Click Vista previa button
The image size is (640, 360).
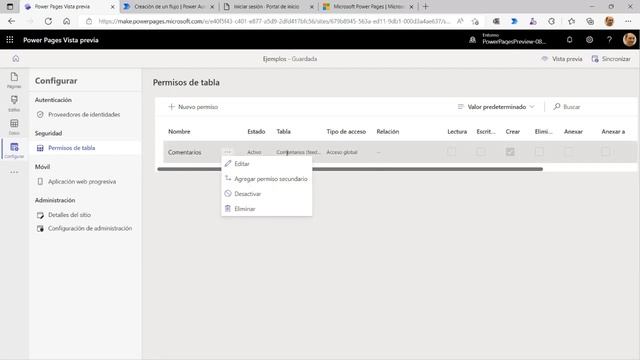(x=562, y=59)
